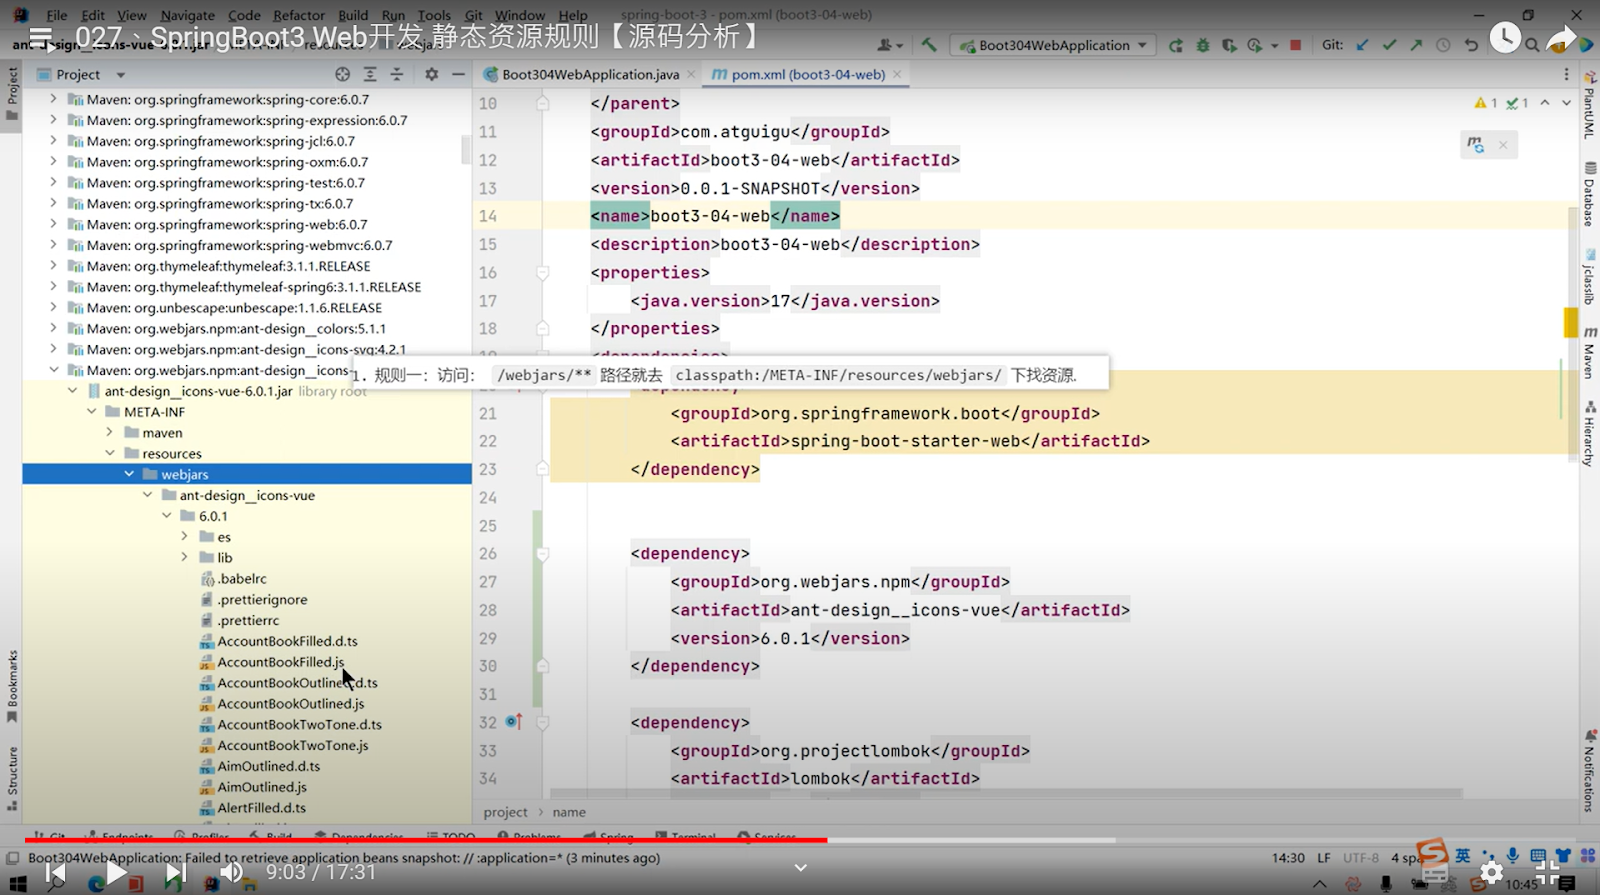Fold the properties block at line 16
Viewport: 1600px width, 895px height.
542,272
